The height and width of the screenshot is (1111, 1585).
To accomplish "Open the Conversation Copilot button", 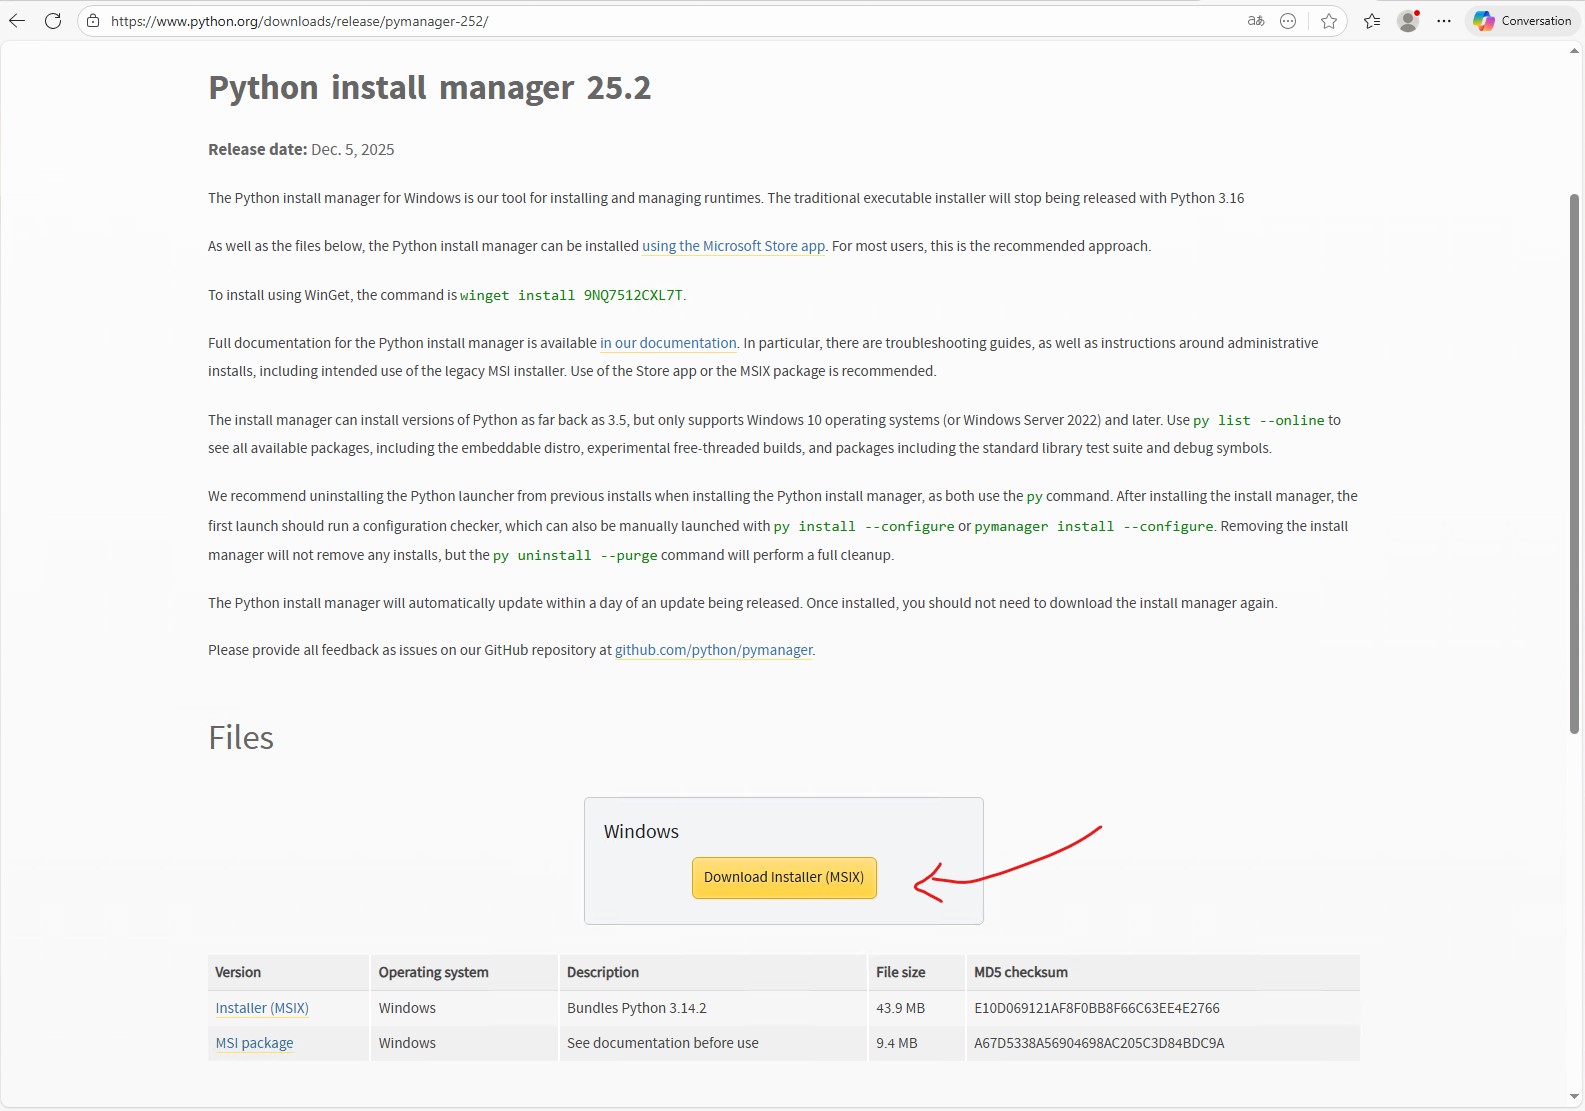I will pyautogui.click(x=1522, y=21).
